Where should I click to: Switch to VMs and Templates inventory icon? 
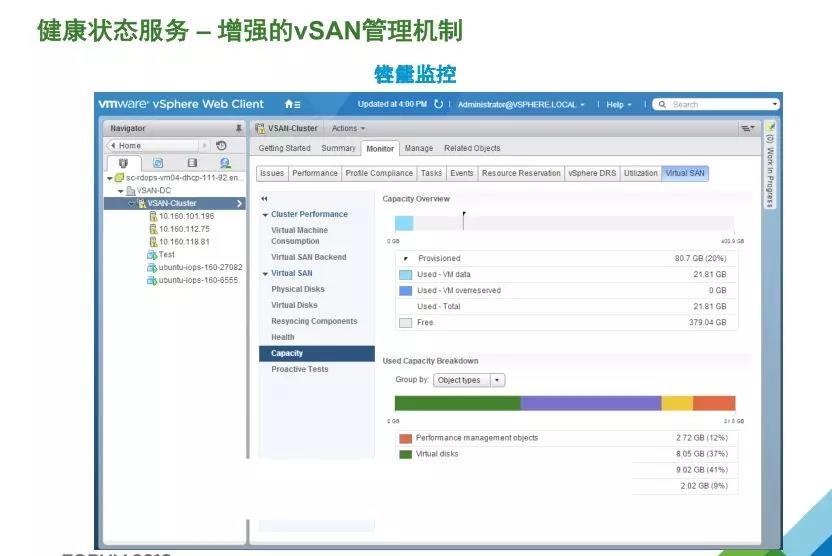(158, 162)
